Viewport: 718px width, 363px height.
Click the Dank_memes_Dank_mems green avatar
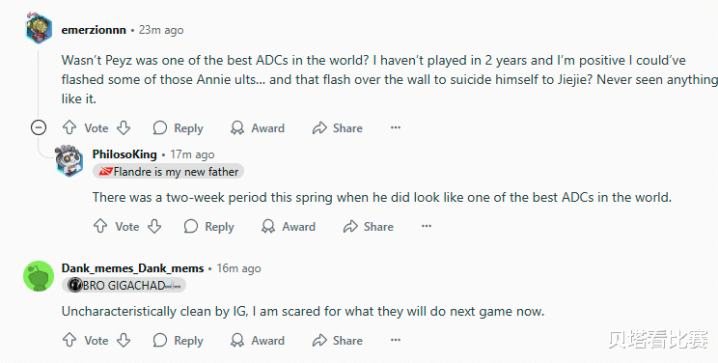pyautogui.click(x=38, y=276)
